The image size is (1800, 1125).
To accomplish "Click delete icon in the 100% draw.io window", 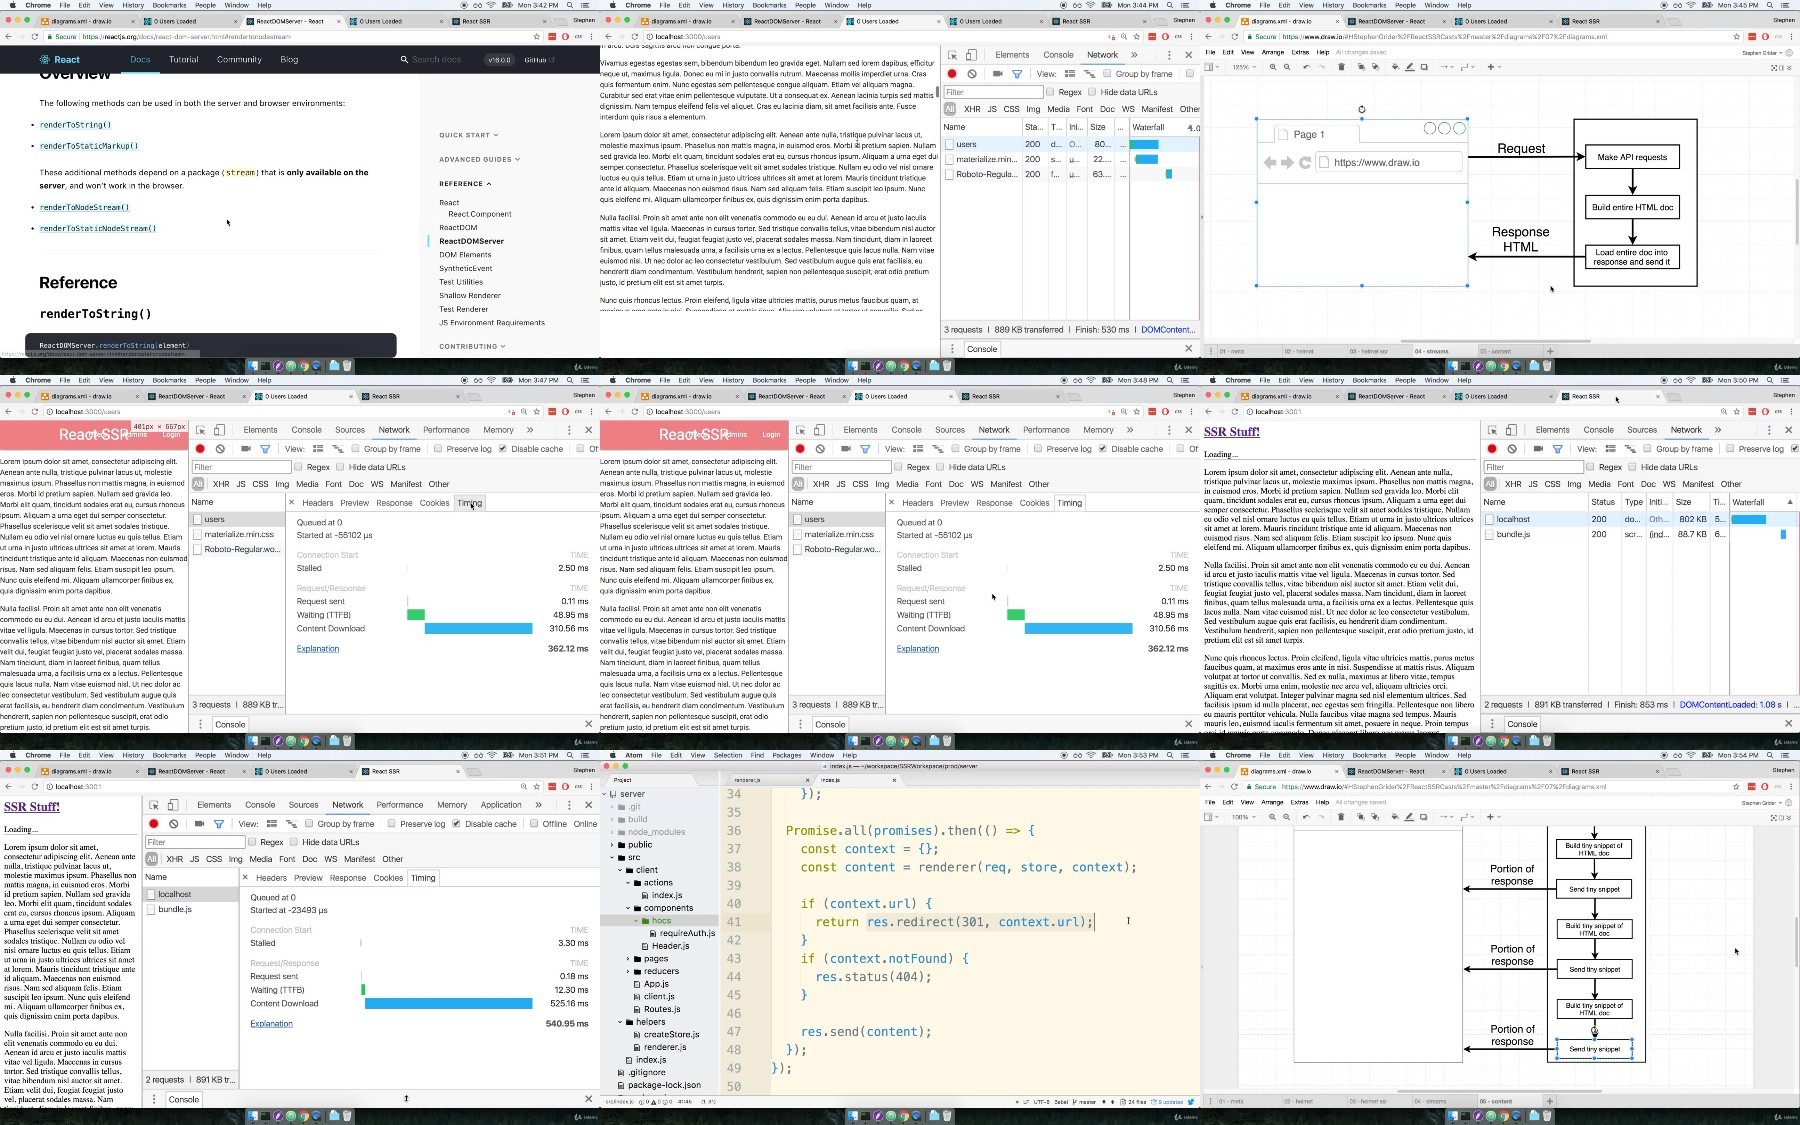I will [x=1341, y=817].
